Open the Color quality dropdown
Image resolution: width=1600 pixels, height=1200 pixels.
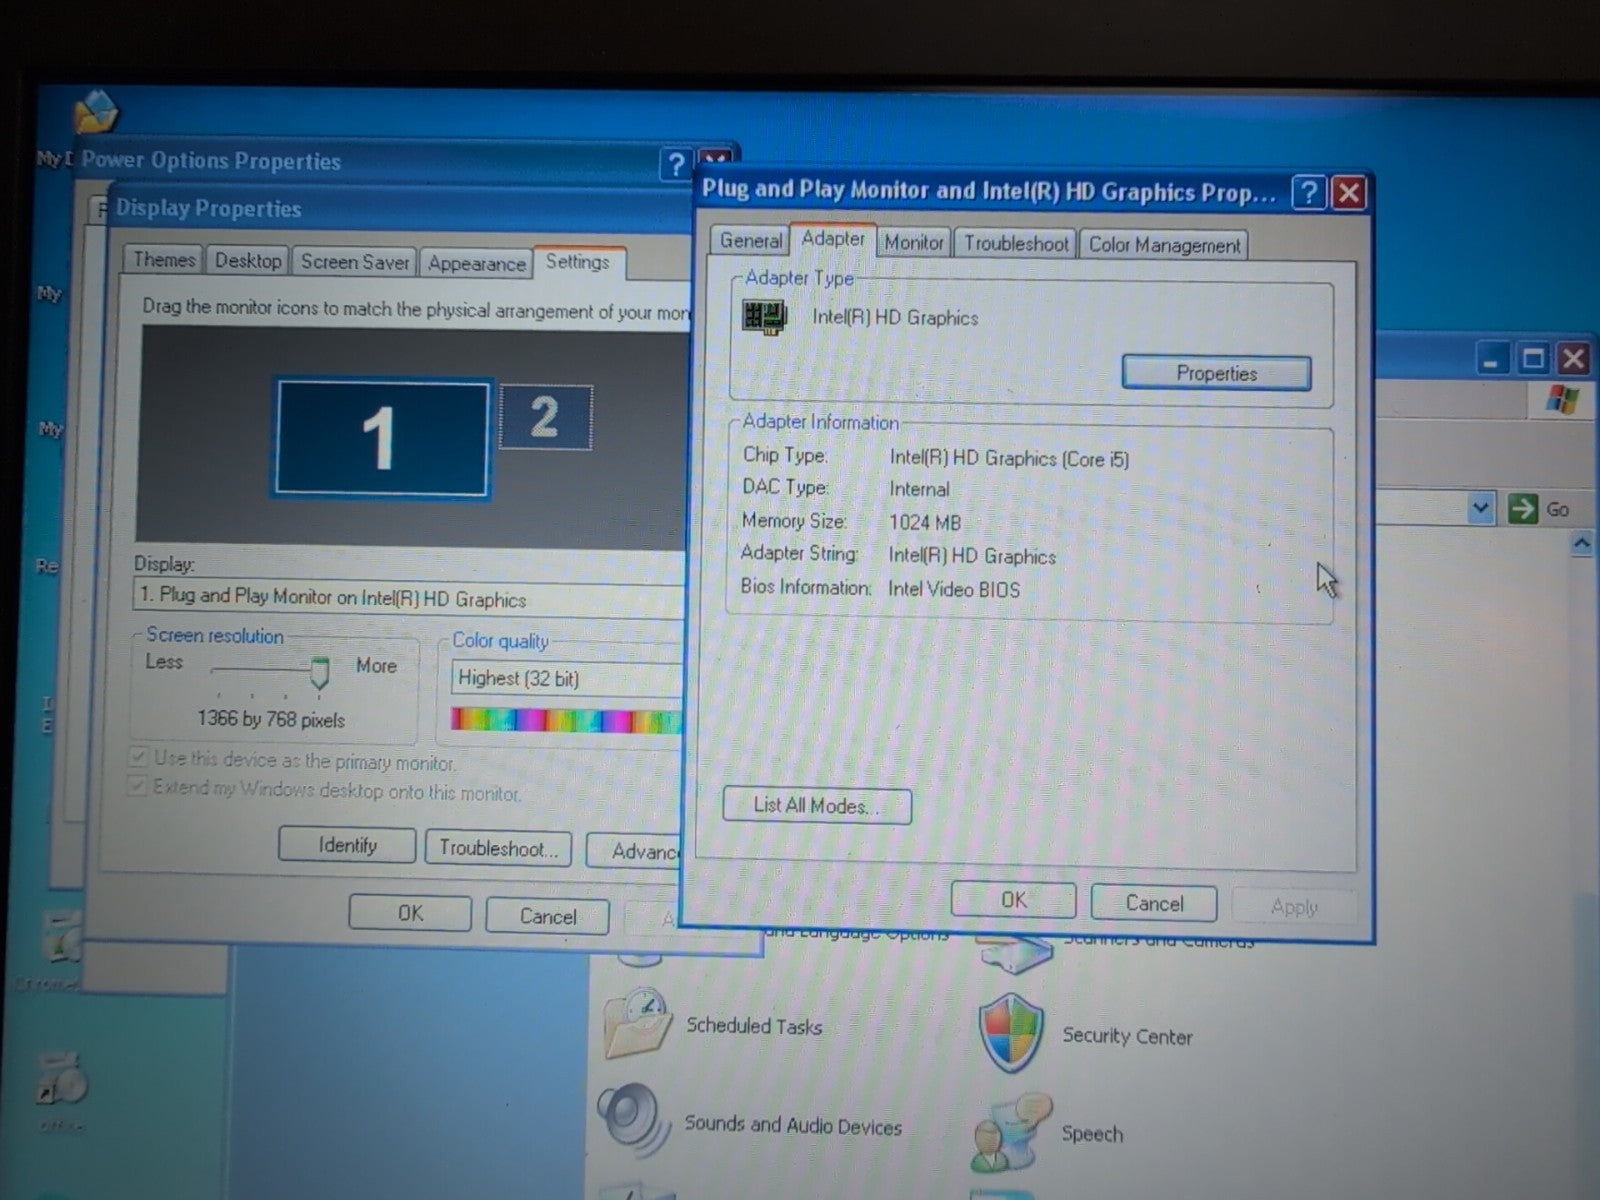(567, 678)
